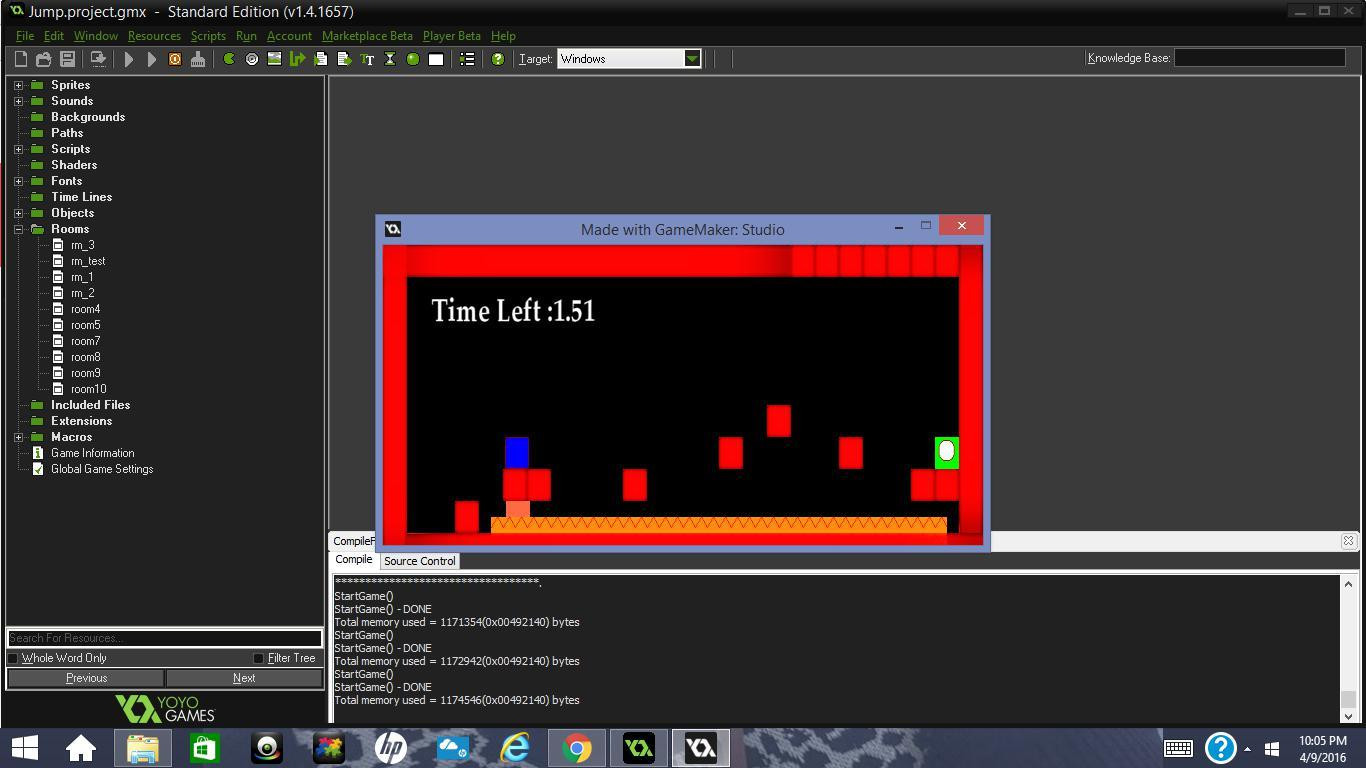Create a new timeline with hourglass icon
This screenshot has height=768, width=1366.
point(390,59)
